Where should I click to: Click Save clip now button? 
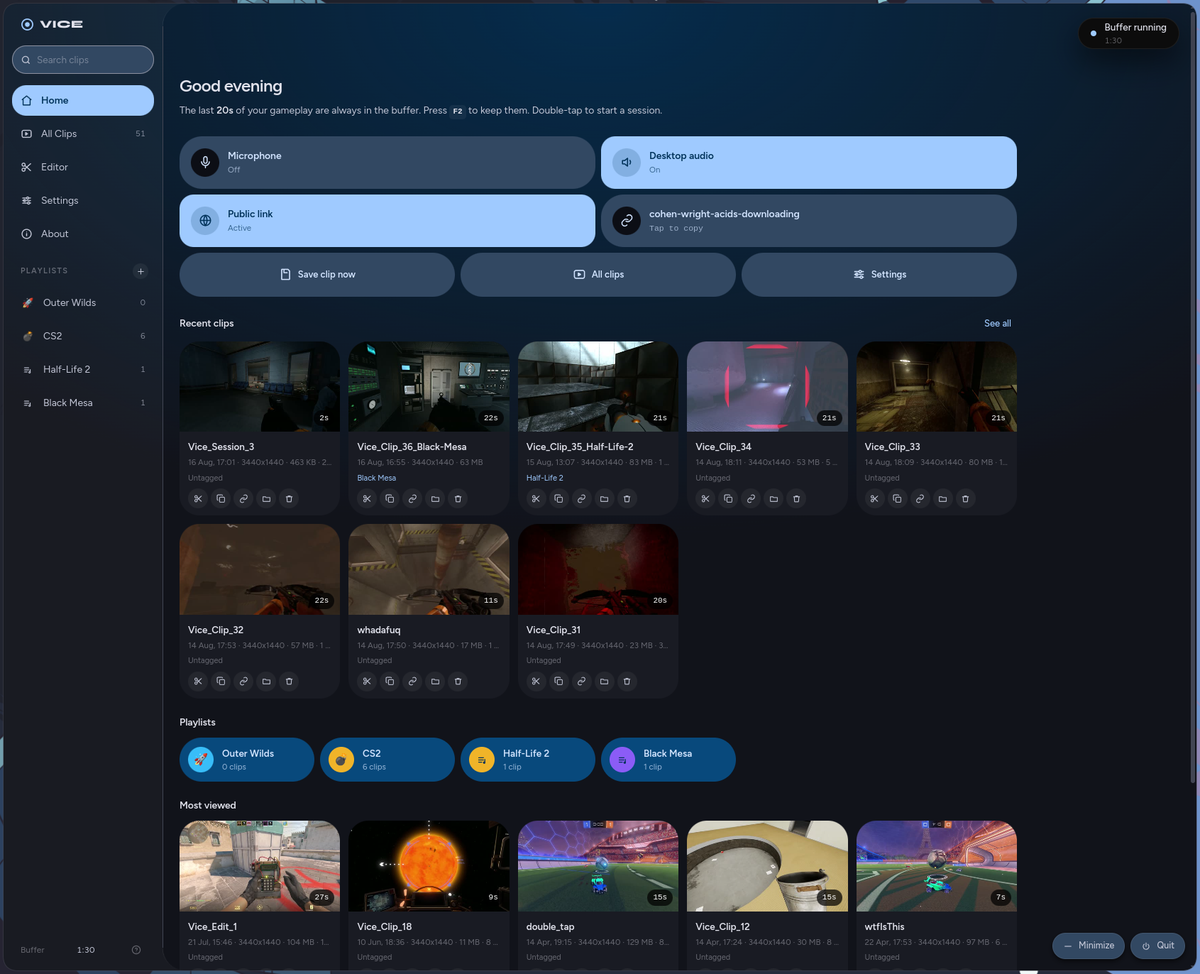coord(317,274)
